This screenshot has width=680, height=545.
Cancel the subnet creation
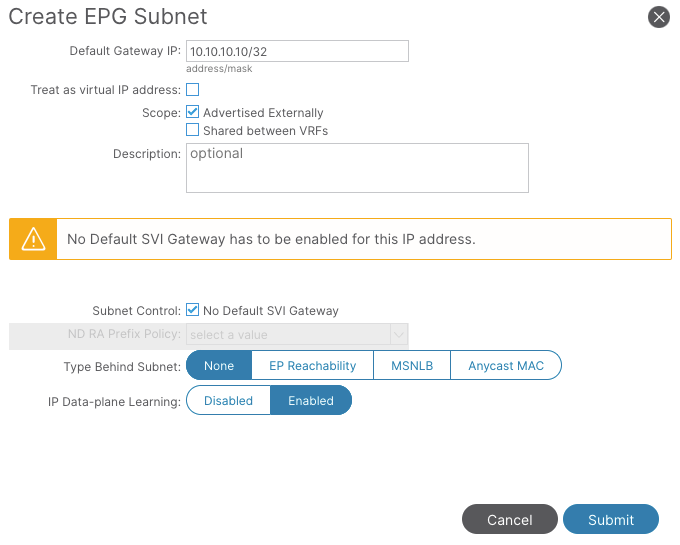tap(510, 519)
